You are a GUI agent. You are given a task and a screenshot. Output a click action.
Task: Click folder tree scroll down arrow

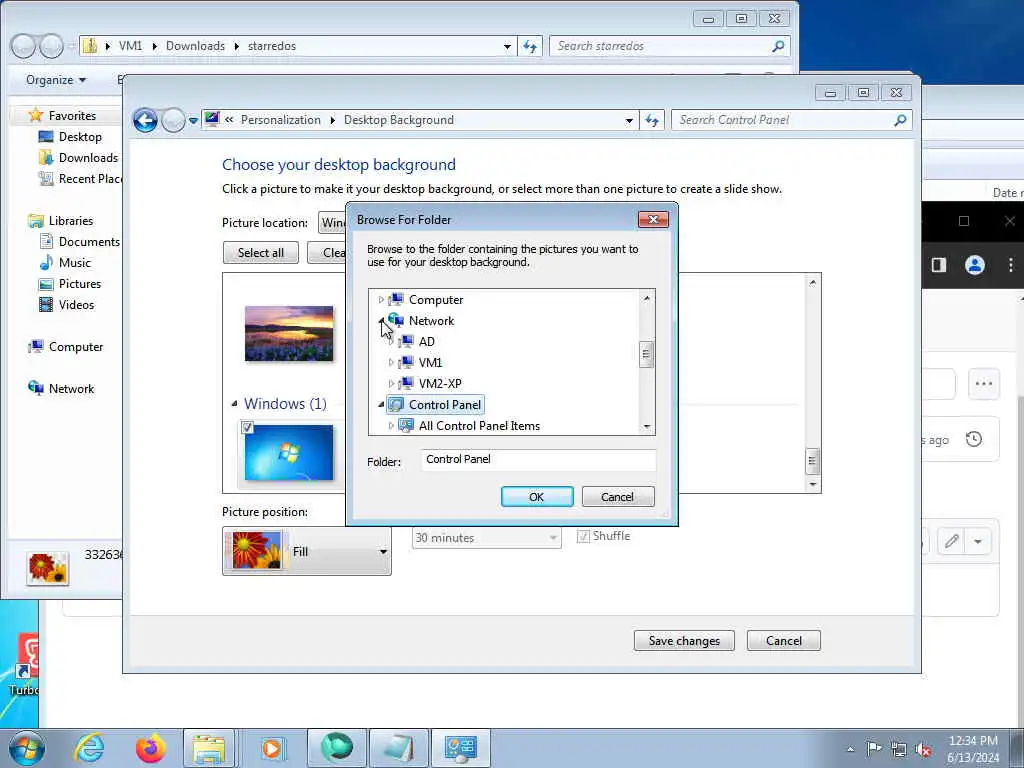647,426
